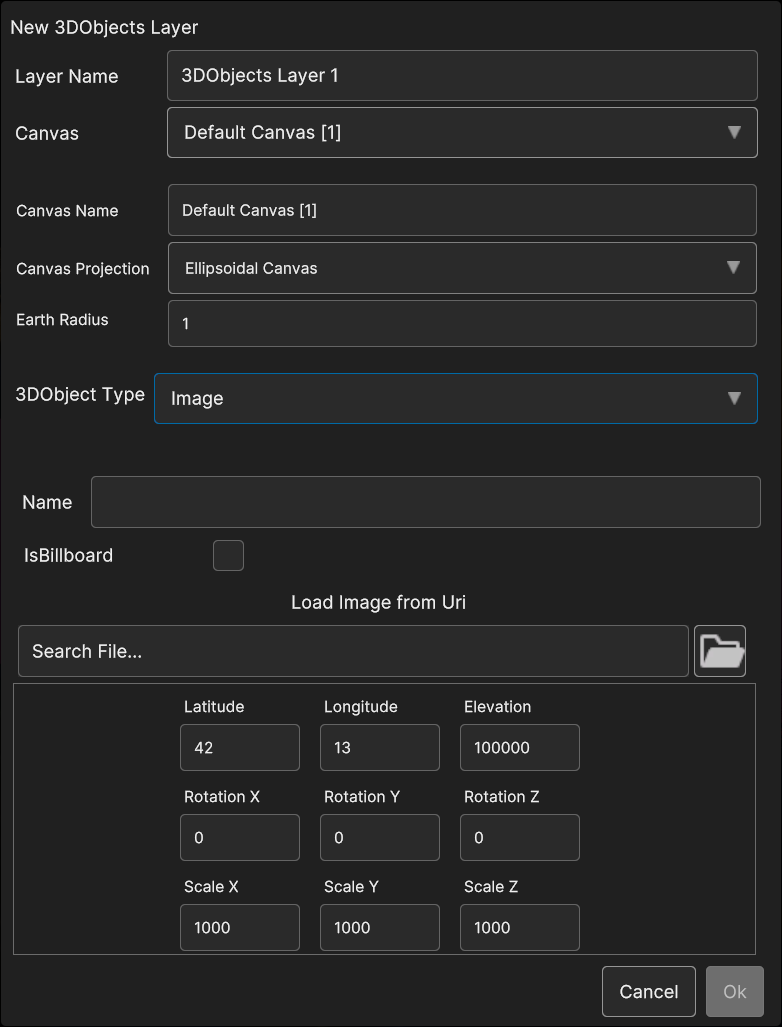Screen dimensions: 782x1027
Task: Click the Search File path field
Action: point(353,651)
